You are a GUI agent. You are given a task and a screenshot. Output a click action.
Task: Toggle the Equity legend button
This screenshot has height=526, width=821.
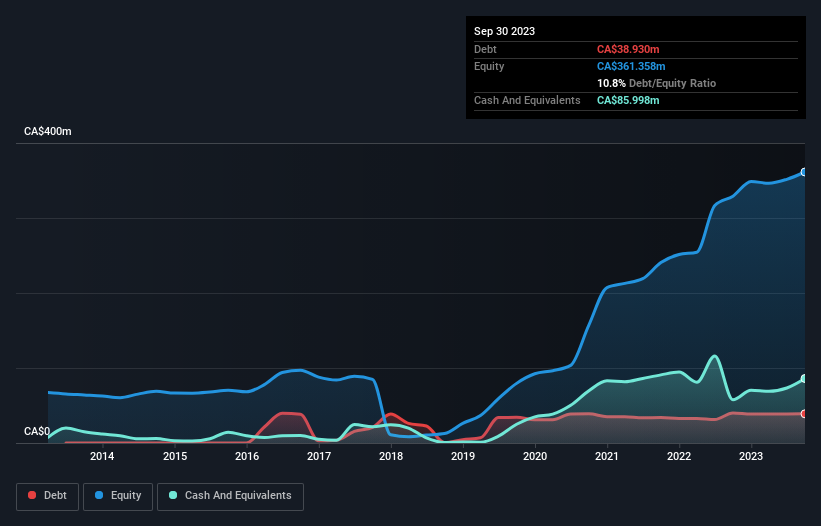tap(118, 496)
